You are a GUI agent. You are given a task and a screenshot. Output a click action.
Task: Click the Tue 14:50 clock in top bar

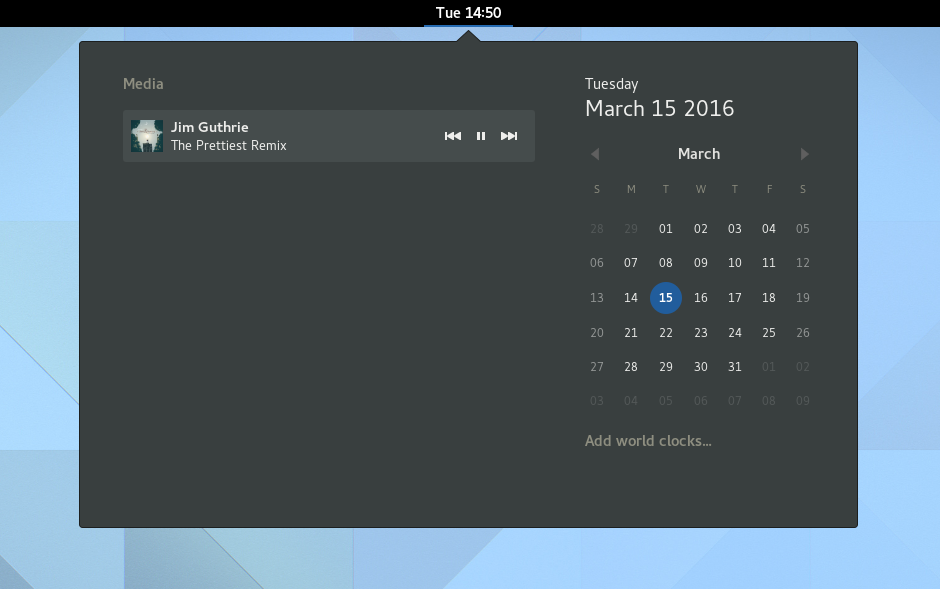[x=468, y=13]
